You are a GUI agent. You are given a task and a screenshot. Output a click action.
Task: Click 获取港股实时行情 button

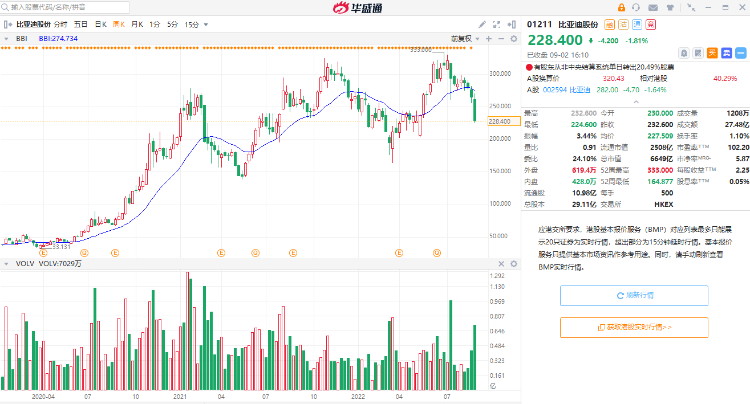[634, 328]
